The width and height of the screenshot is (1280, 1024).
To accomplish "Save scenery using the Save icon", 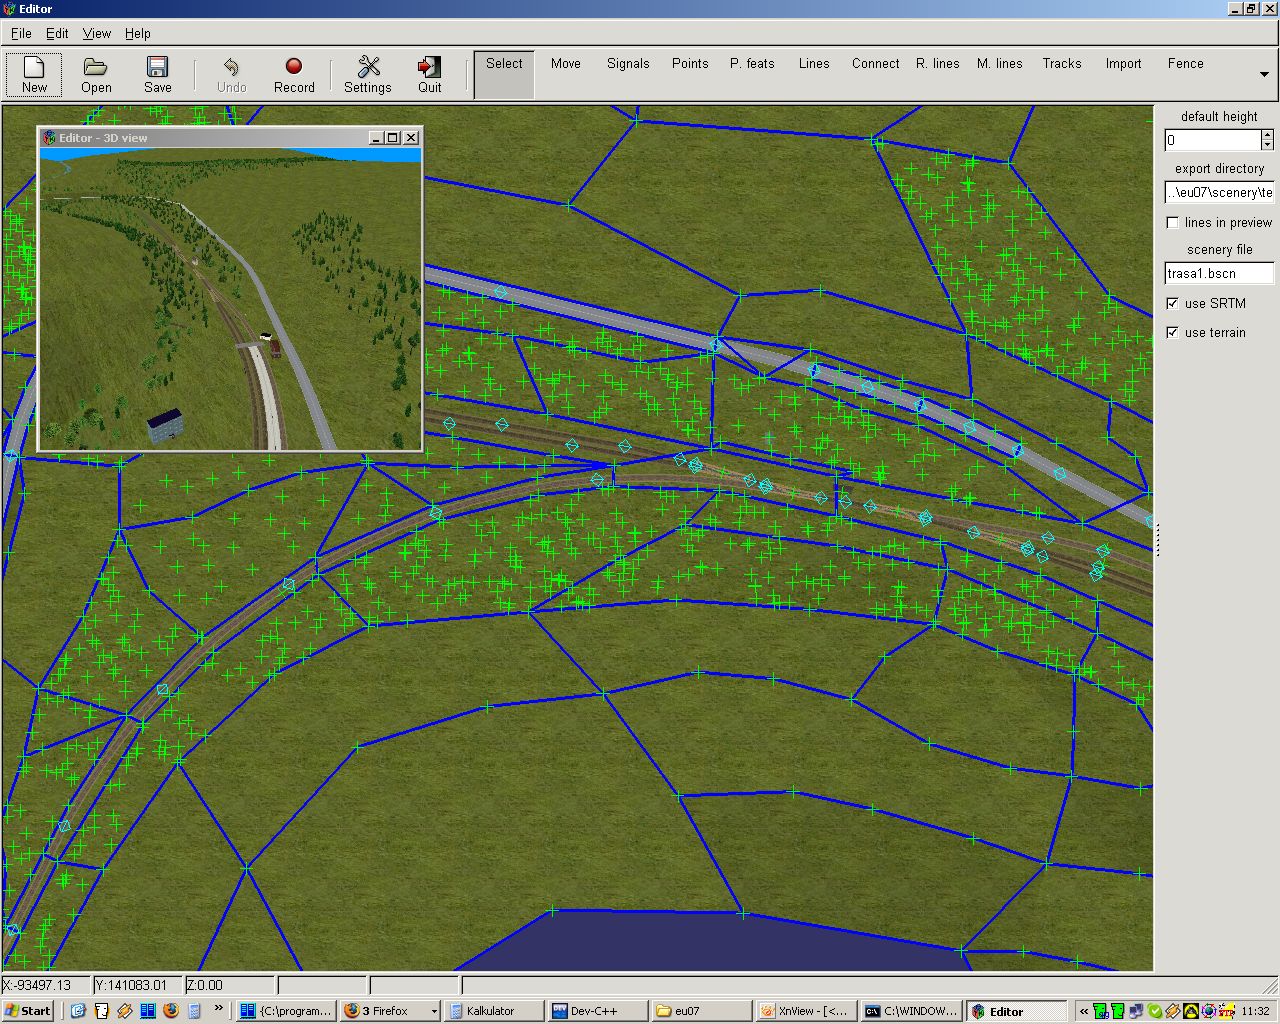I will [157, 75].
